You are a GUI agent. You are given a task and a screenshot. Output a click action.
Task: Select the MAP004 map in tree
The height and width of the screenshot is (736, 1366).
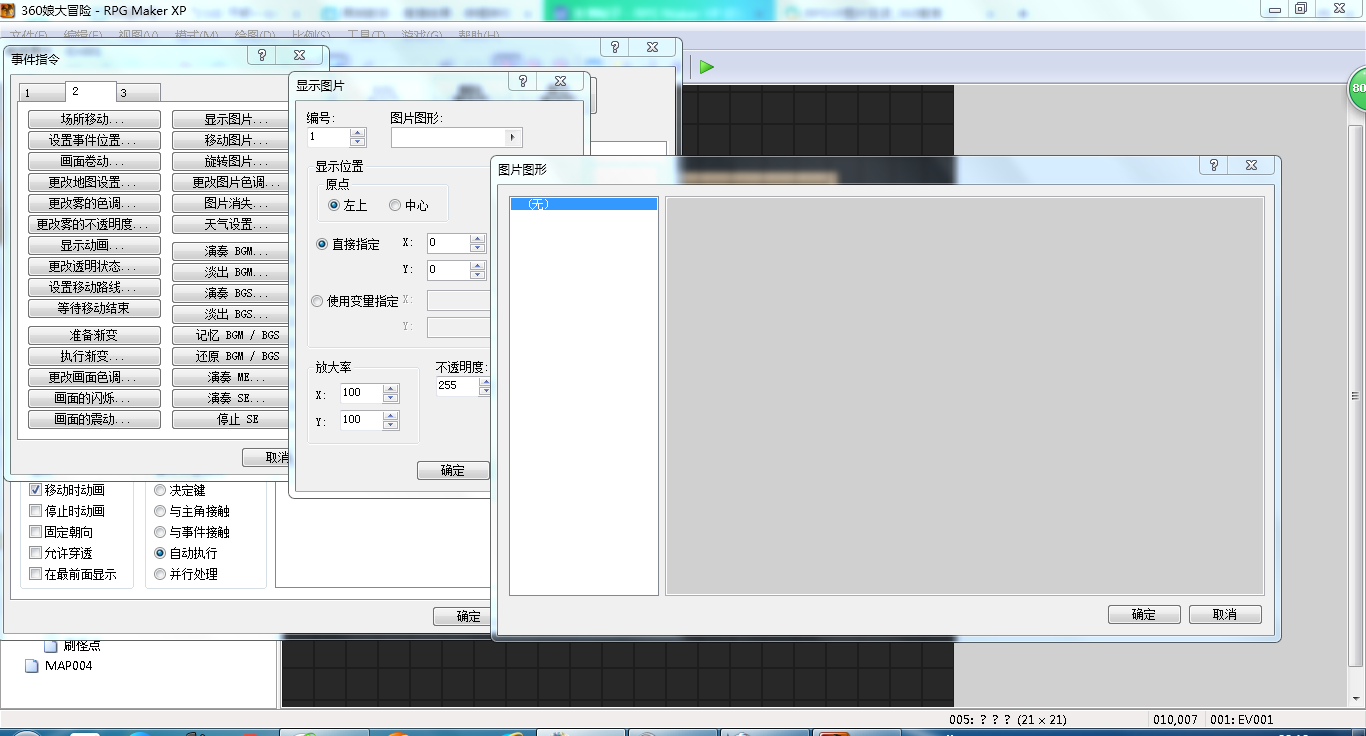pyautogui.click(x=68, y=666)
